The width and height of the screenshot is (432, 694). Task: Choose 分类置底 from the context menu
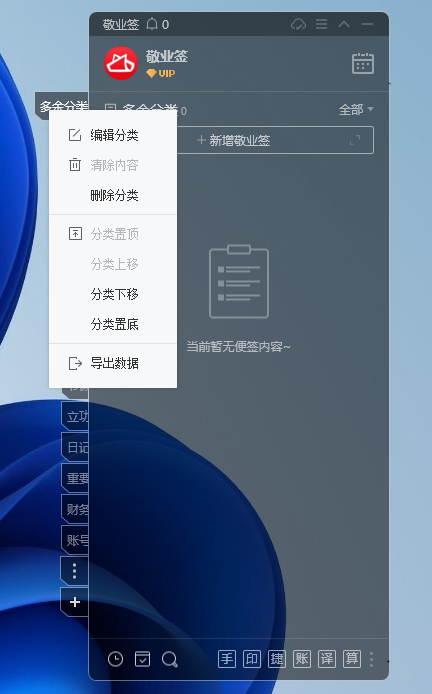113,324
